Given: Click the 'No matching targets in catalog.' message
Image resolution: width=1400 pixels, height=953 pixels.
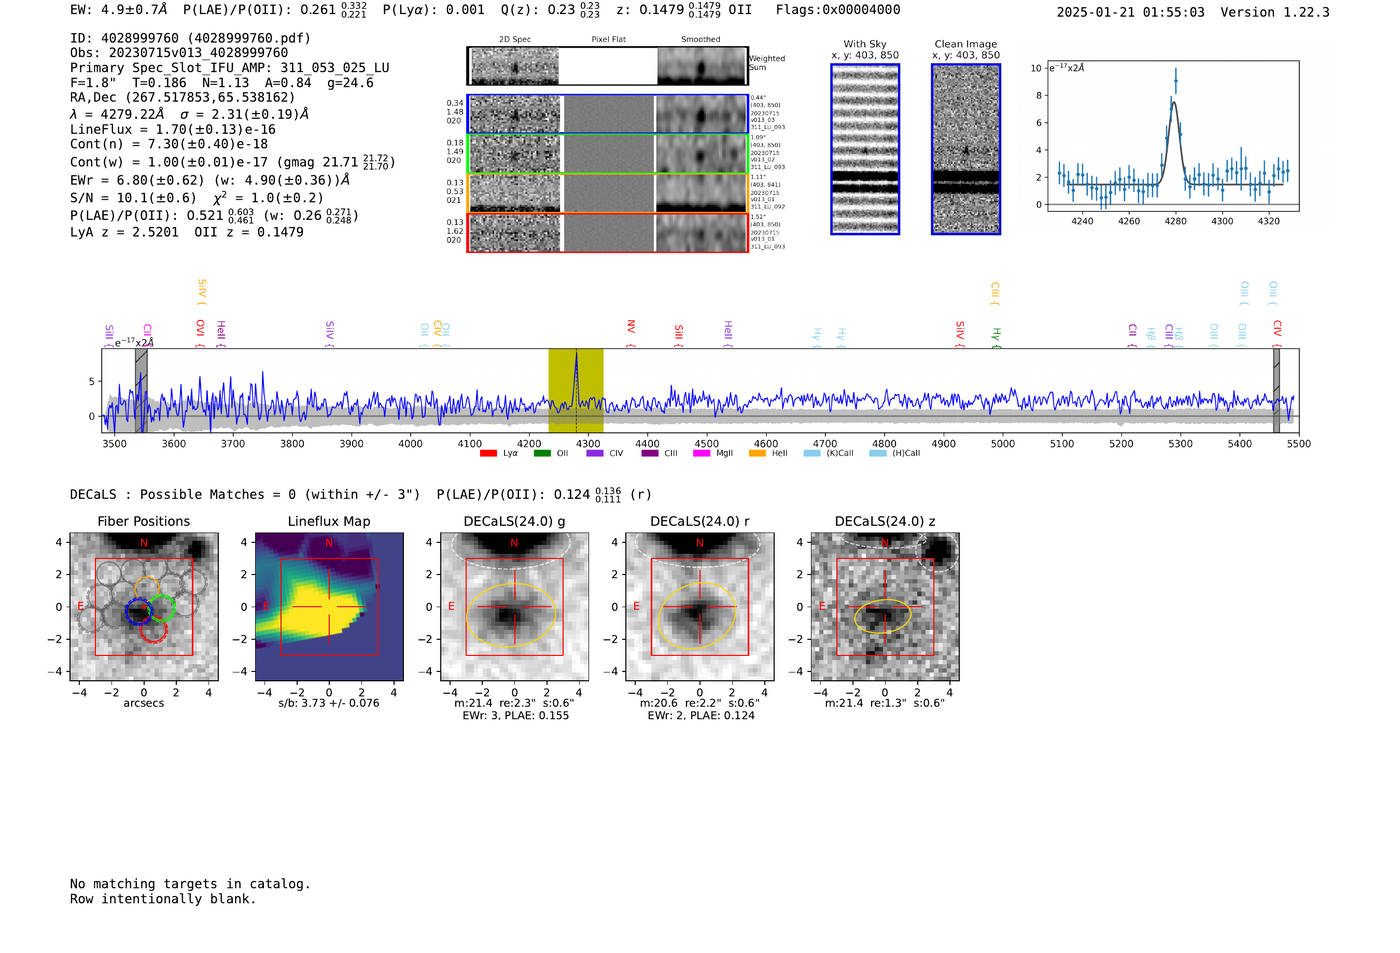Looking at the screenshot, I should [x=190, y=884].
